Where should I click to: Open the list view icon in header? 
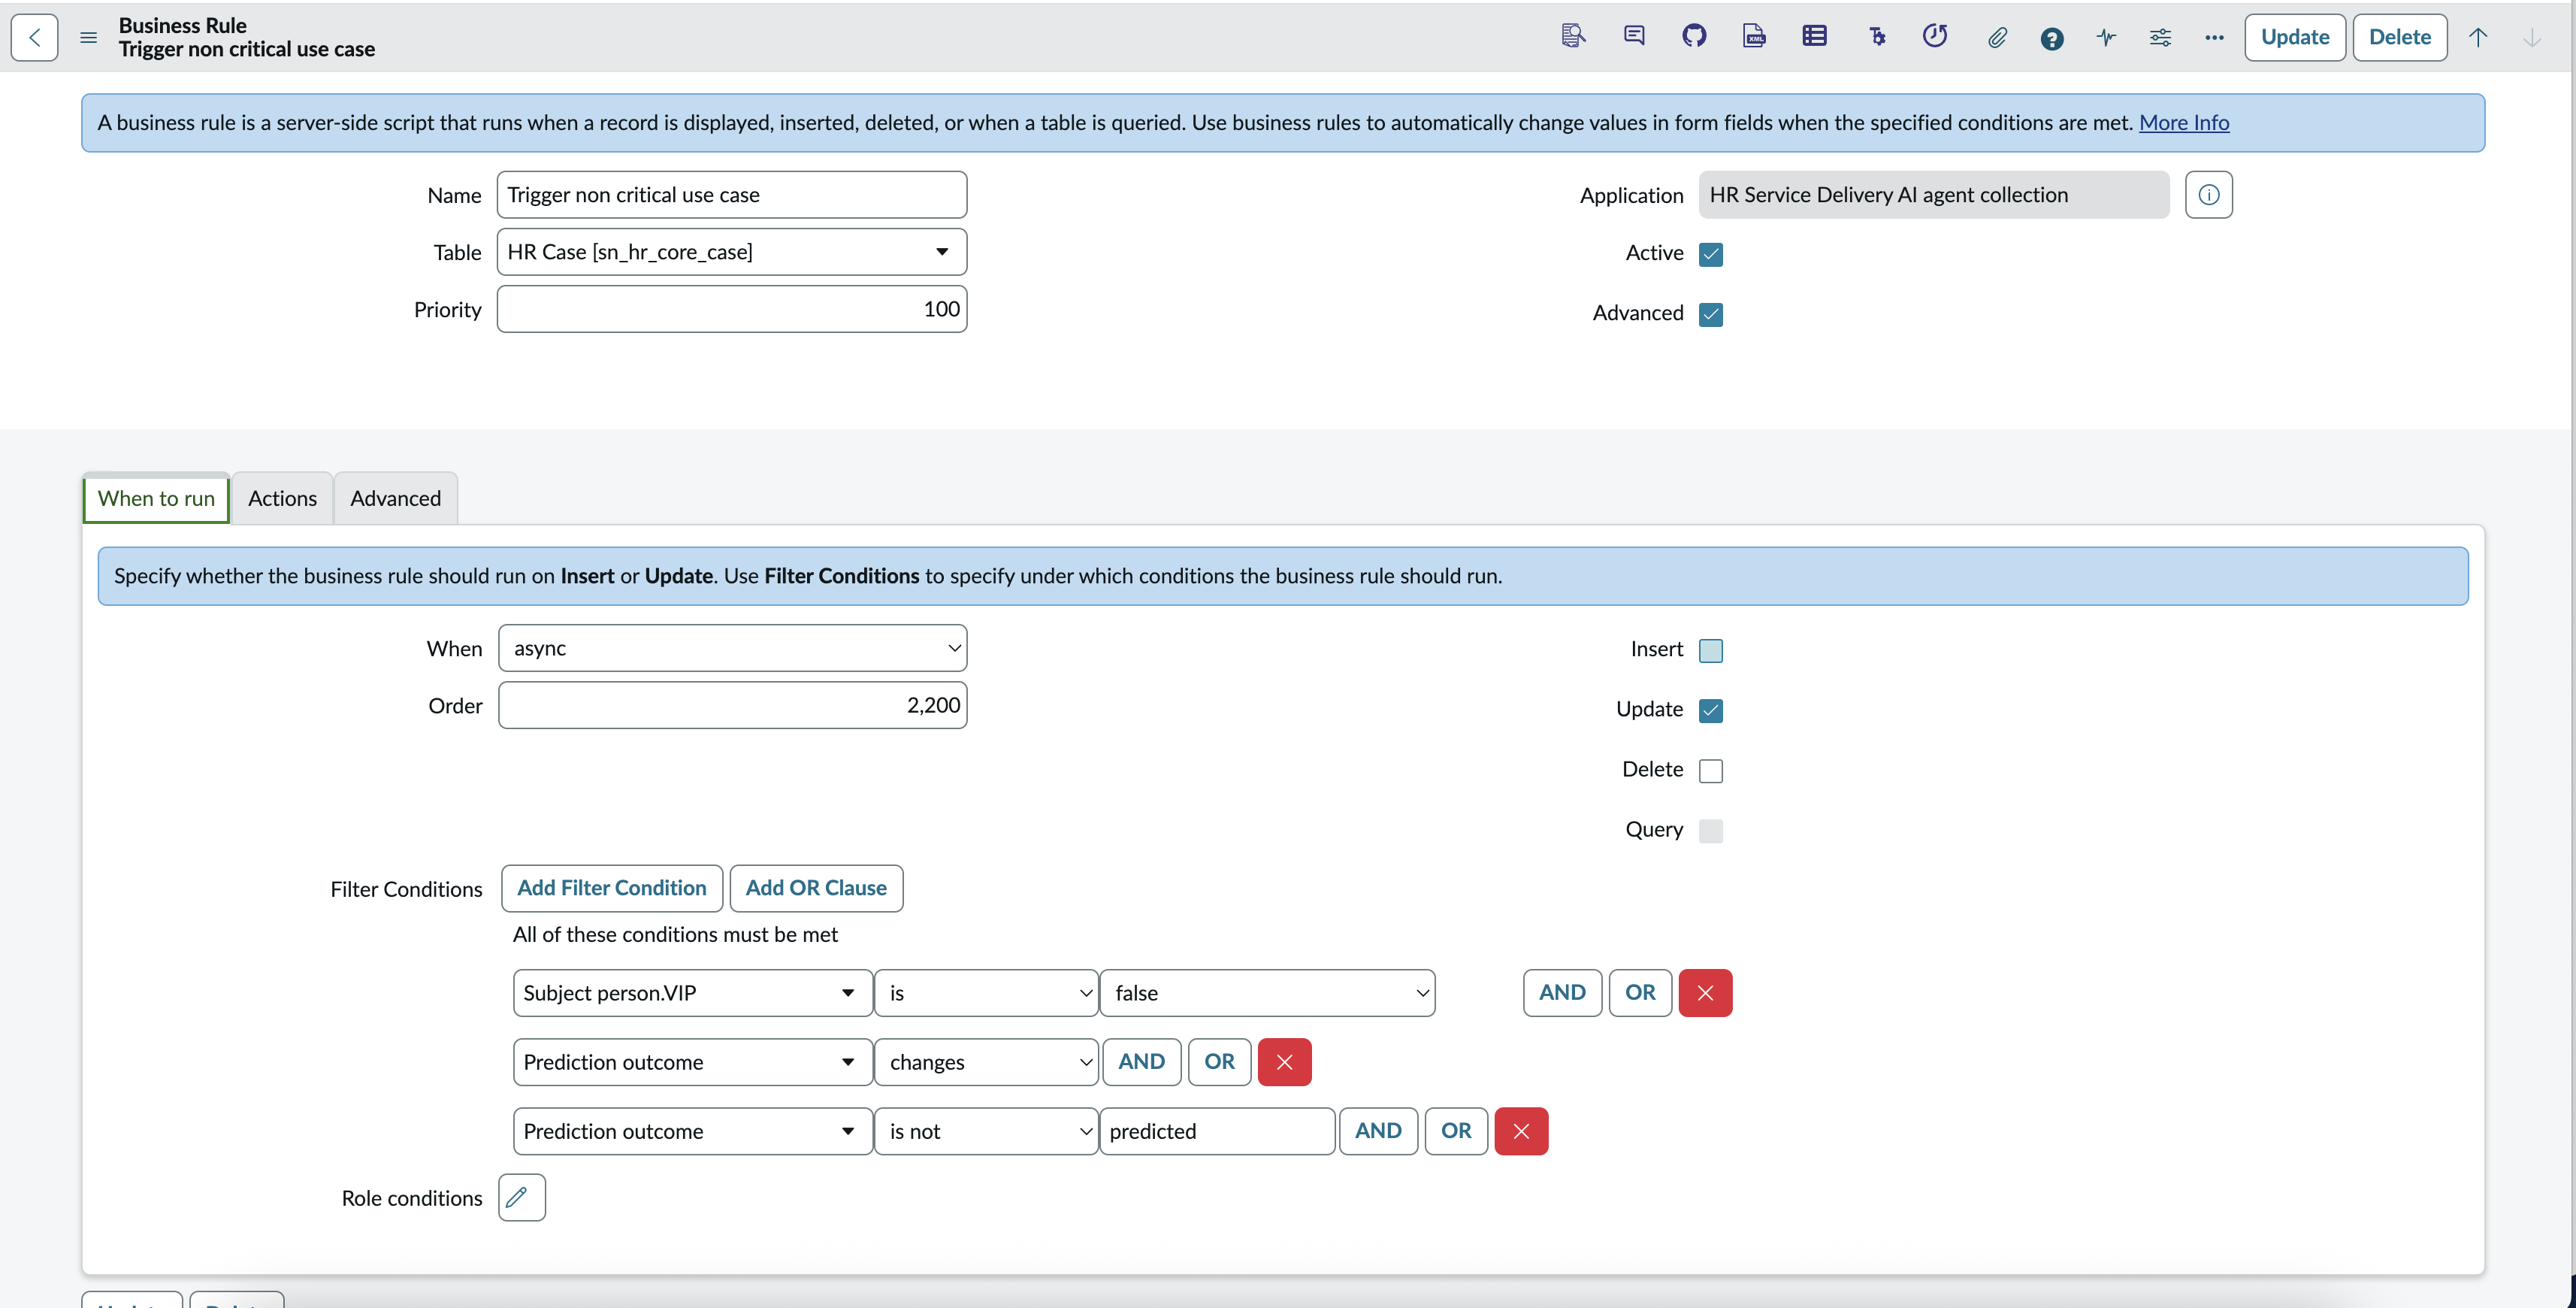click(x=1814, y=37)
